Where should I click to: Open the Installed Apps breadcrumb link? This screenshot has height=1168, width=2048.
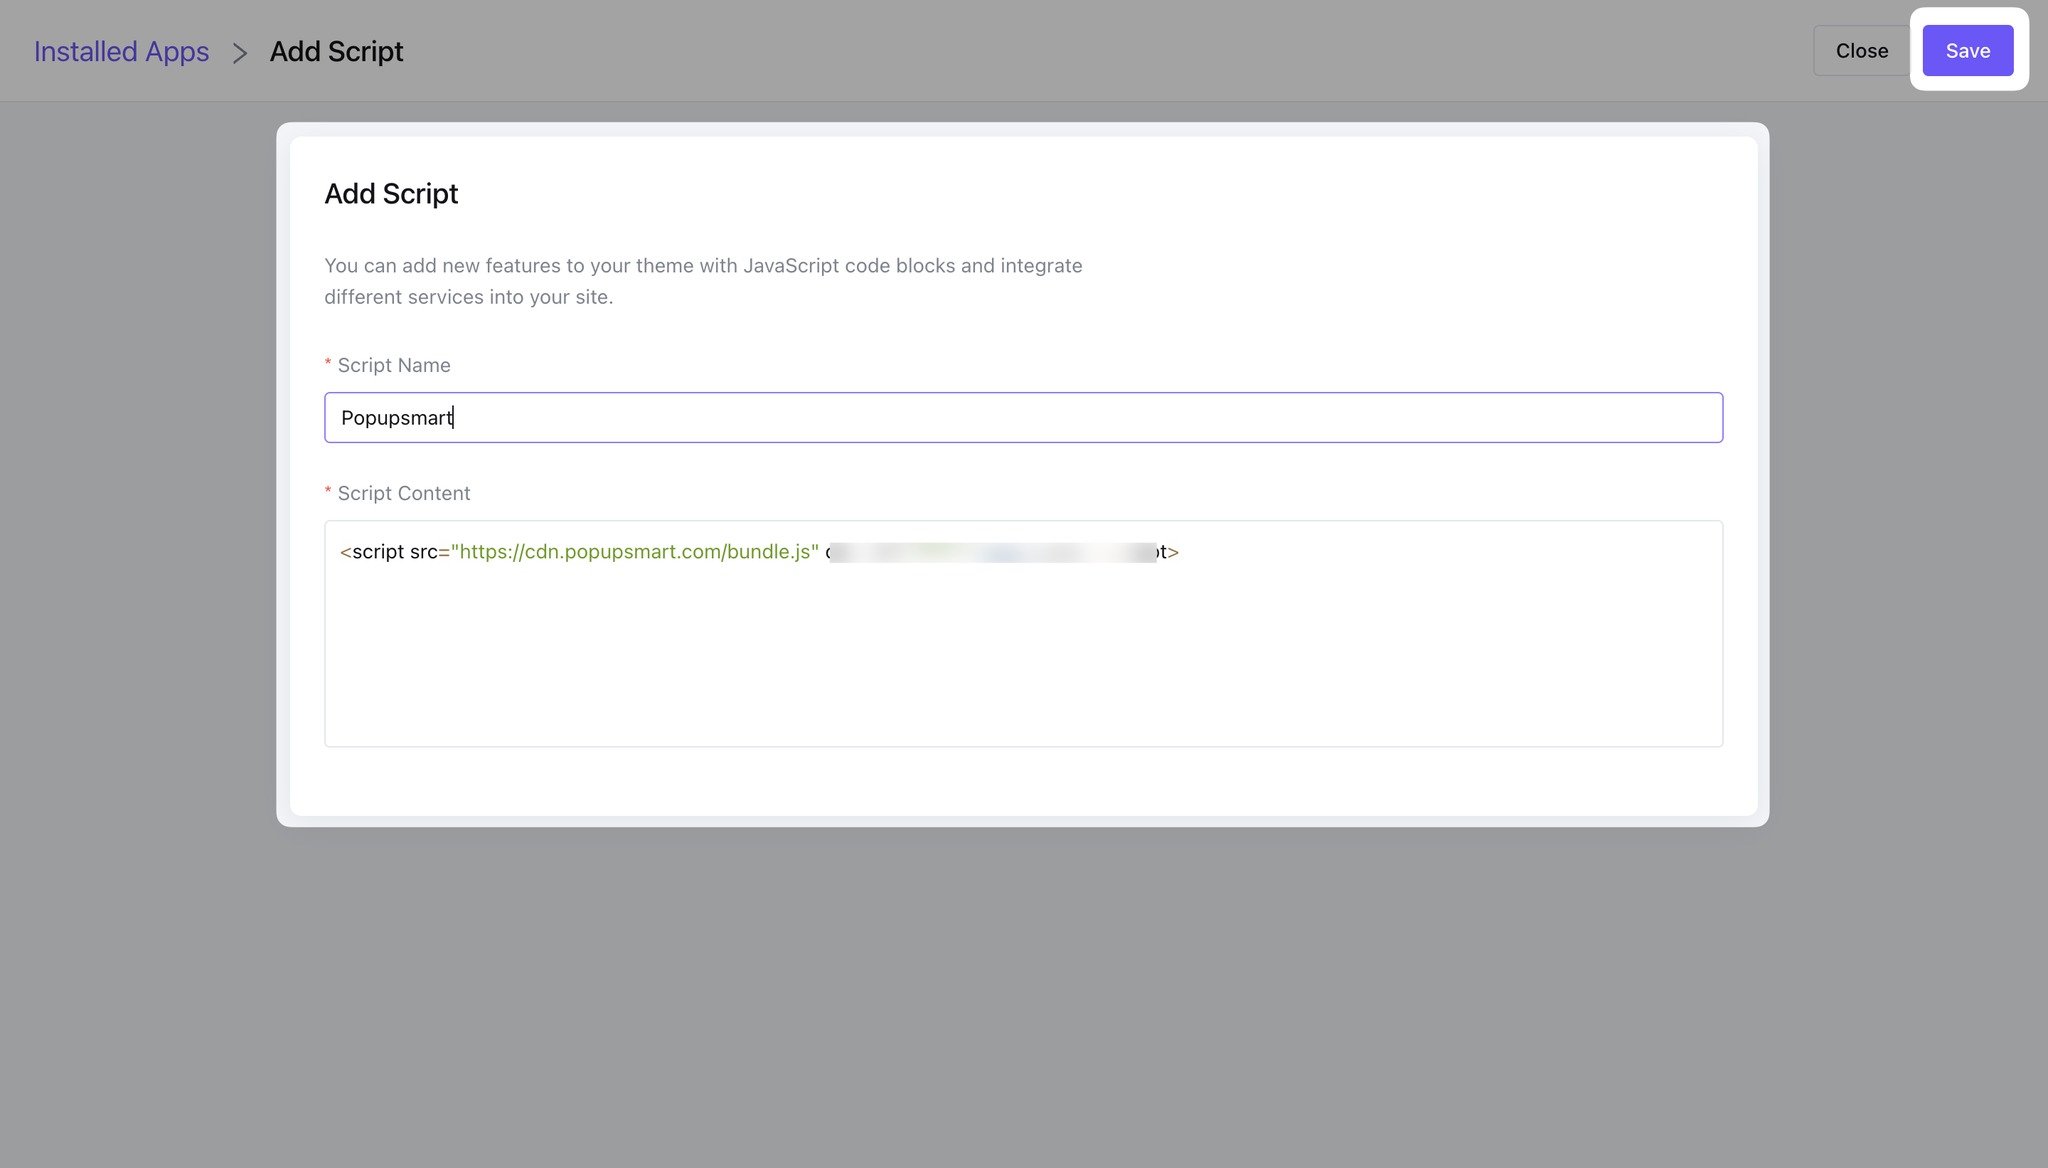tap(121, 51)
